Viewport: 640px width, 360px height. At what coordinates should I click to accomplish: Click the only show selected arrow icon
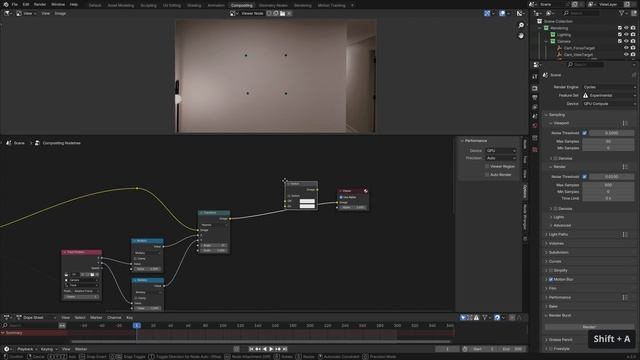[462, 318]
